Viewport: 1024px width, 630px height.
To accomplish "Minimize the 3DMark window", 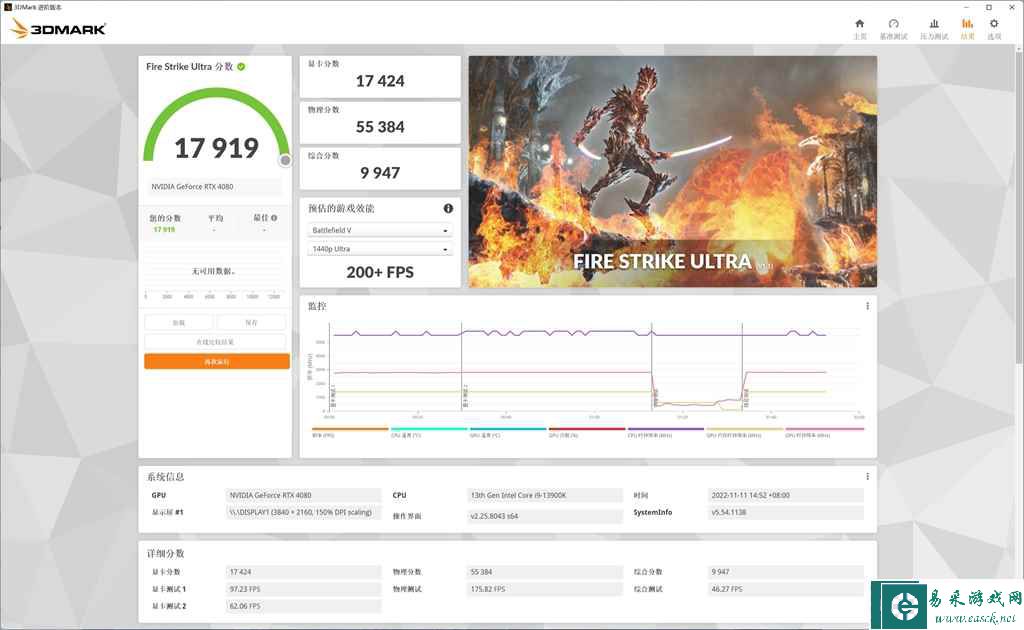I will click(967, 7).
